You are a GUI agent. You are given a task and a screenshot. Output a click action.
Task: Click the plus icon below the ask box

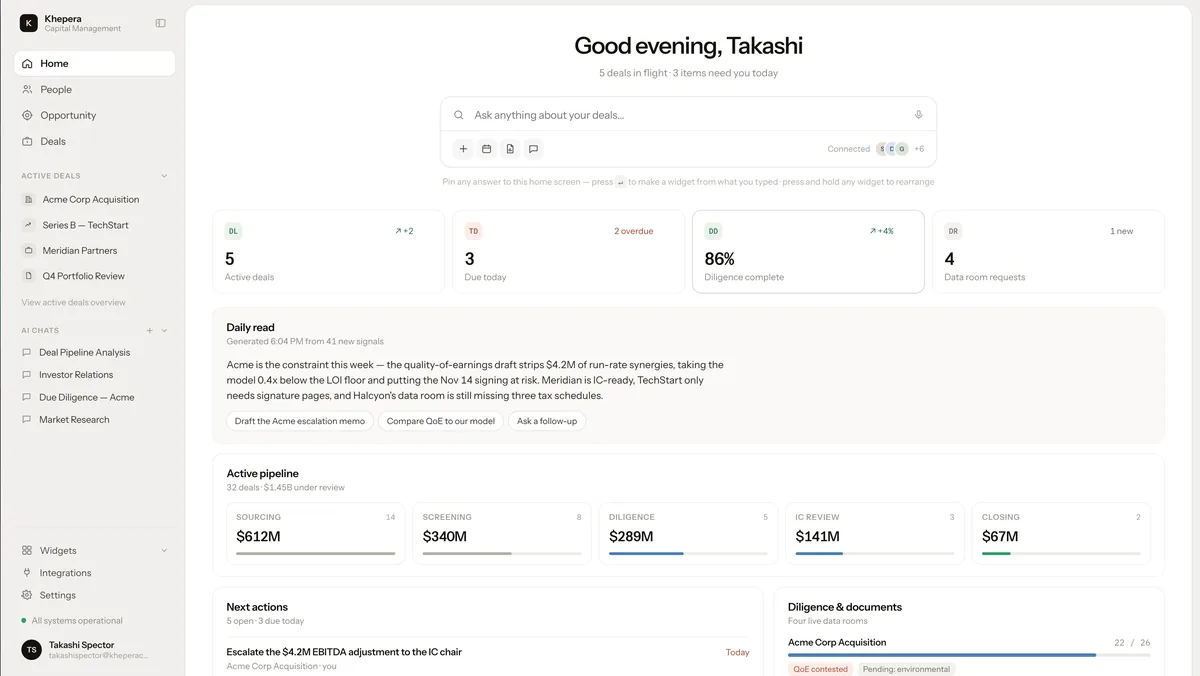click(x=463, y=149)
